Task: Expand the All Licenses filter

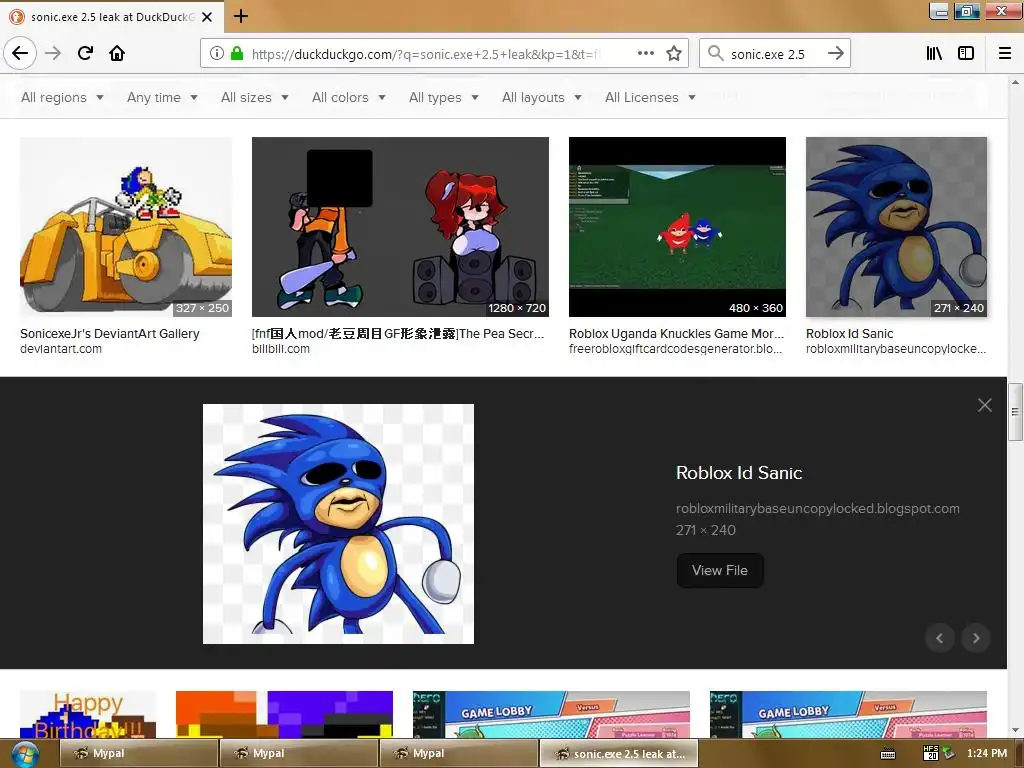Action: coord(650,97)
